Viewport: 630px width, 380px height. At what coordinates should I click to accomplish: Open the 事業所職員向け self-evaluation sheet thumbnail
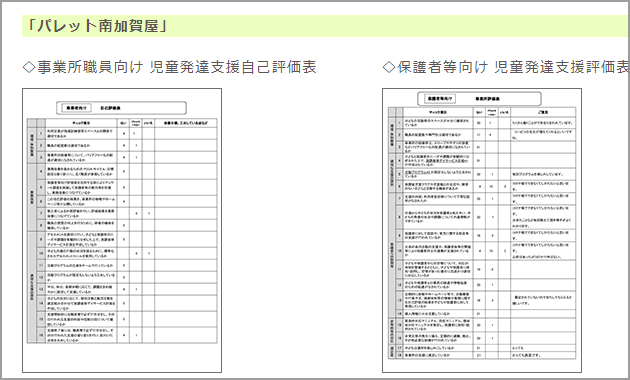point(122,230)
